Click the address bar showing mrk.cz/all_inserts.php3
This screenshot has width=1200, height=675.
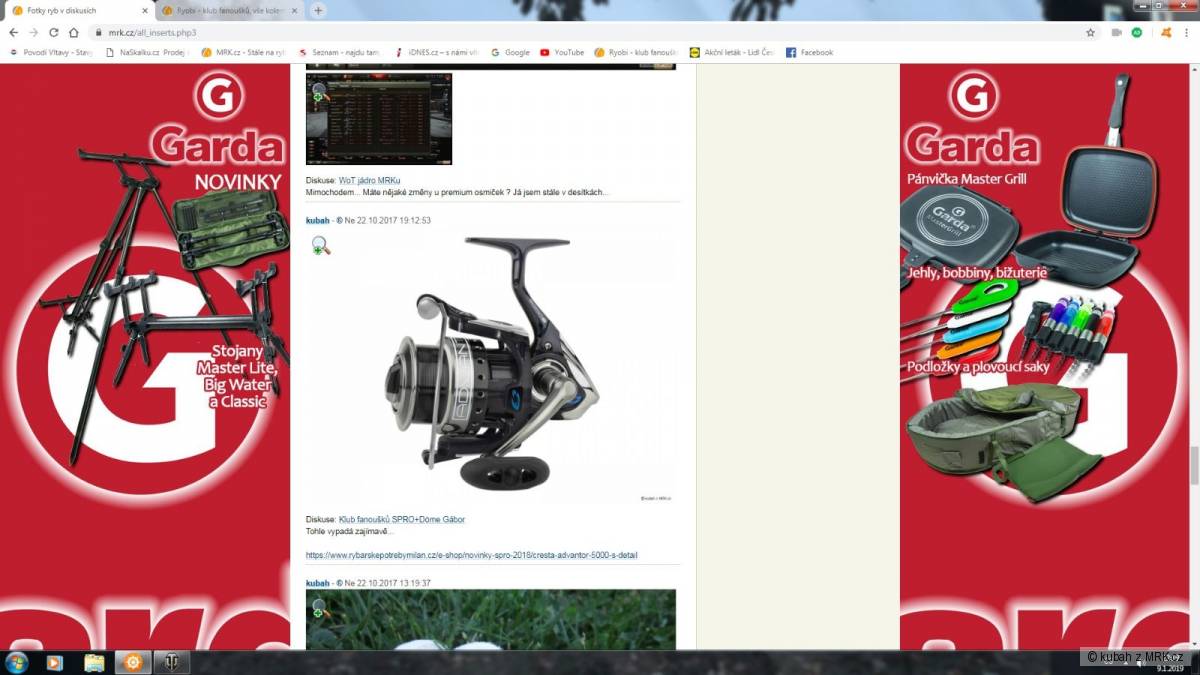coord(590,32)
